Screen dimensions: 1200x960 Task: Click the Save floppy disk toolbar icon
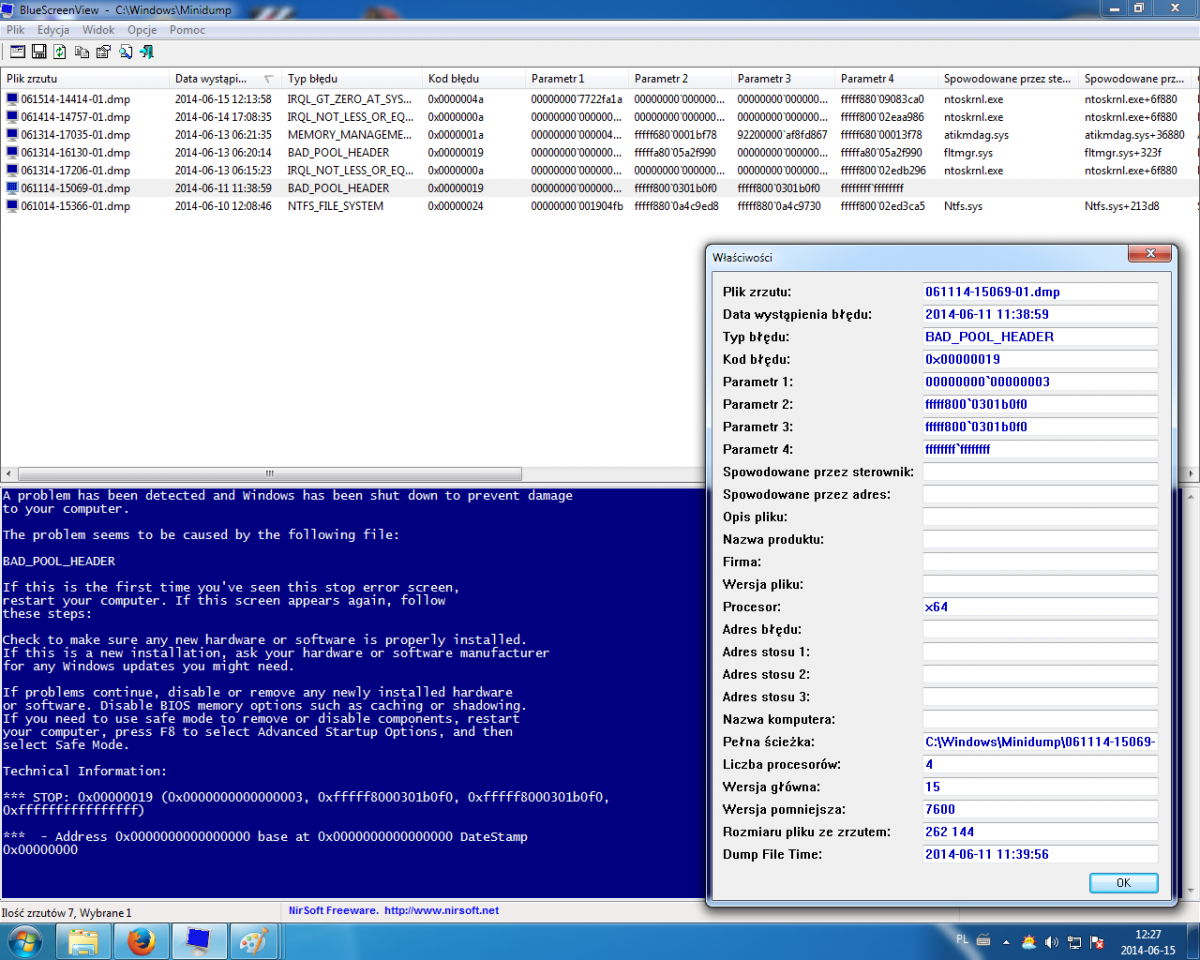(39, 52)
